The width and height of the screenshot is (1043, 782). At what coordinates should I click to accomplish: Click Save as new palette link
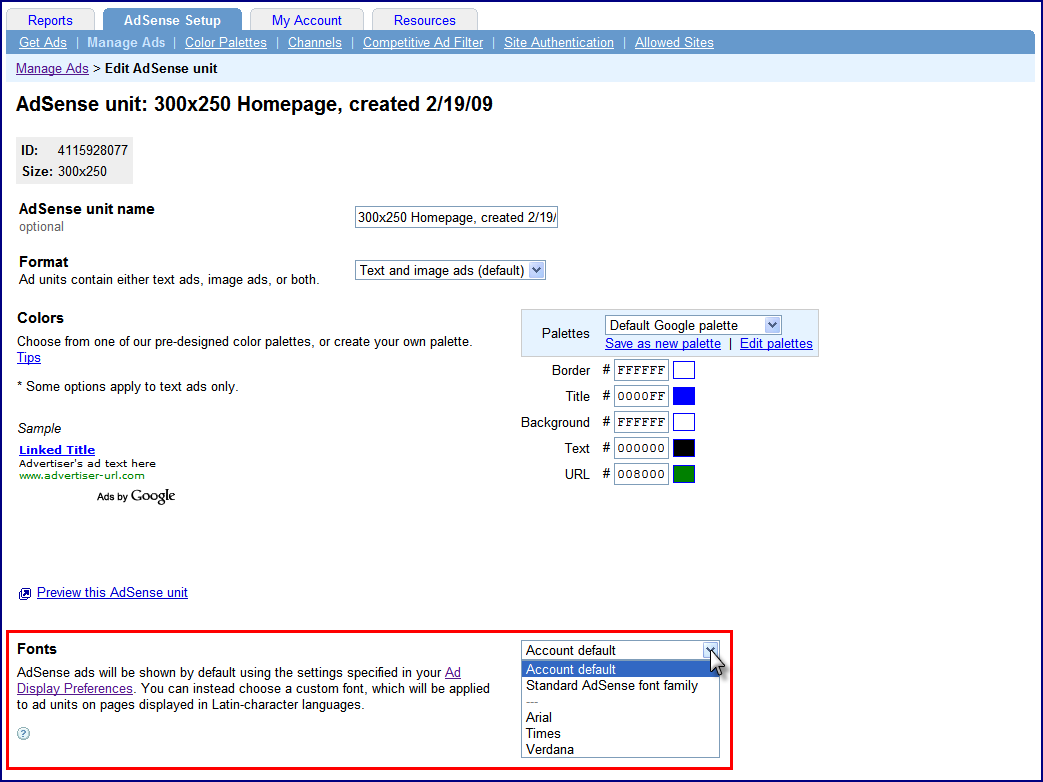pos(663,344)
